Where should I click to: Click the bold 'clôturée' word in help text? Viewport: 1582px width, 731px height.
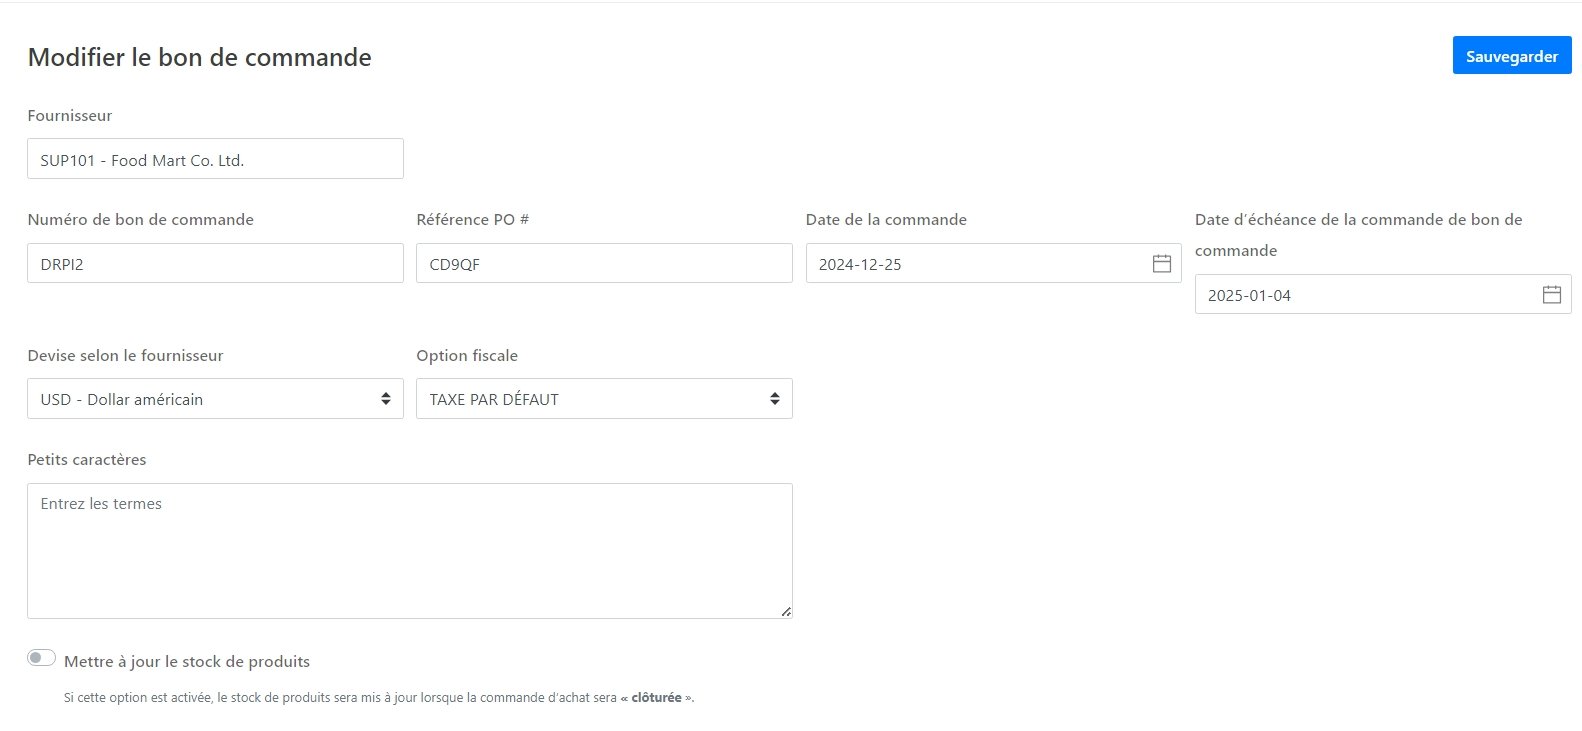point(656,698)
